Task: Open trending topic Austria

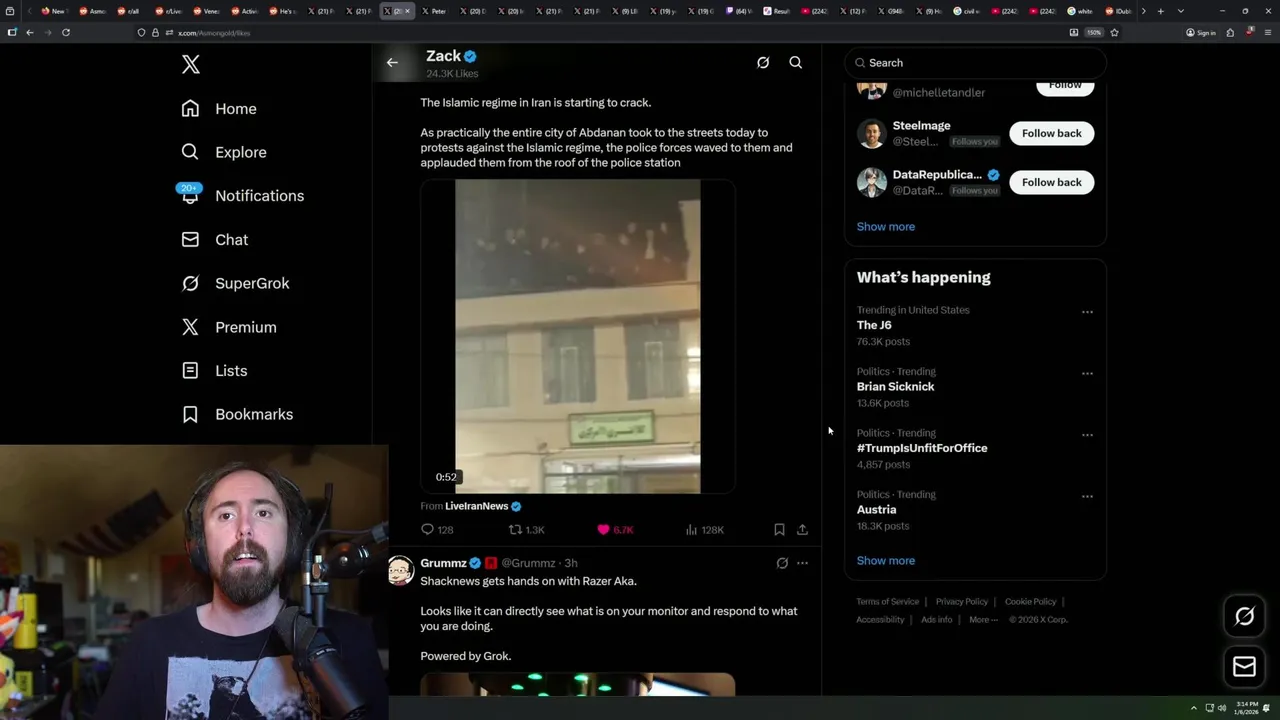Action: [877, 510]
